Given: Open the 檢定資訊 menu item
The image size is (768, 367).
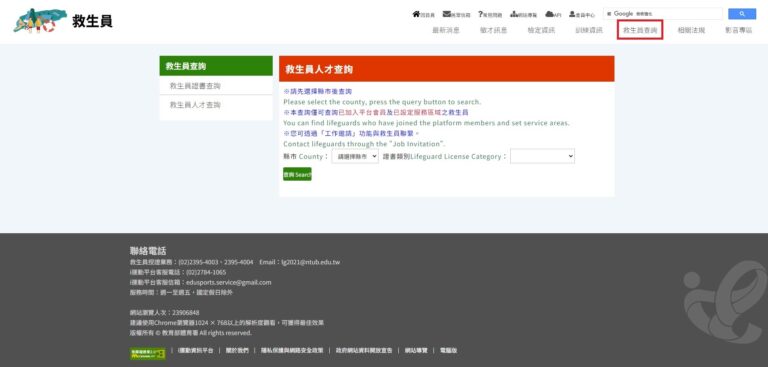Looking at the screenshot, I should pos(541,30).
